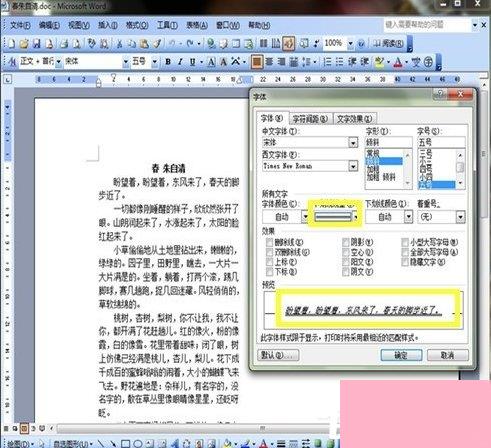Image resolution: width=491 pixels, height=448 pixels.
Task: Click the Word Help question icon
Action: point(361,44)
